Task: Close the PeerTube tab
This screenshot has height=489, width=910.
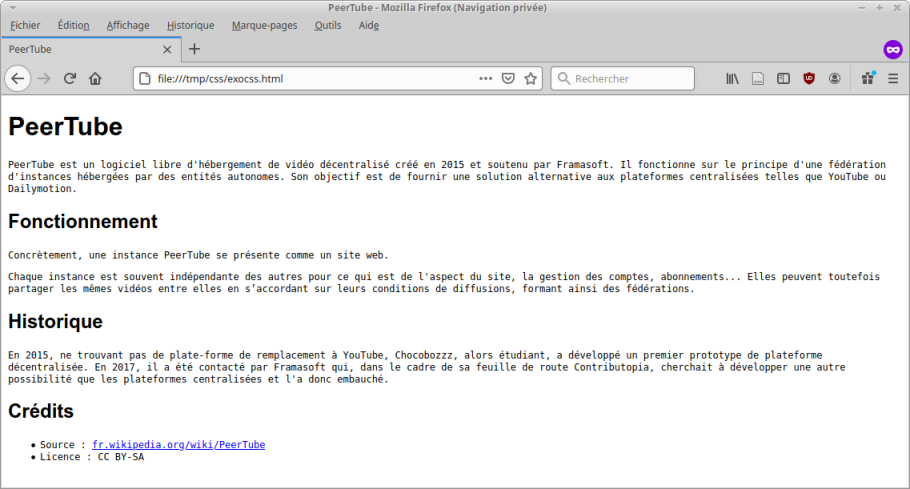Action: point(167,49)
